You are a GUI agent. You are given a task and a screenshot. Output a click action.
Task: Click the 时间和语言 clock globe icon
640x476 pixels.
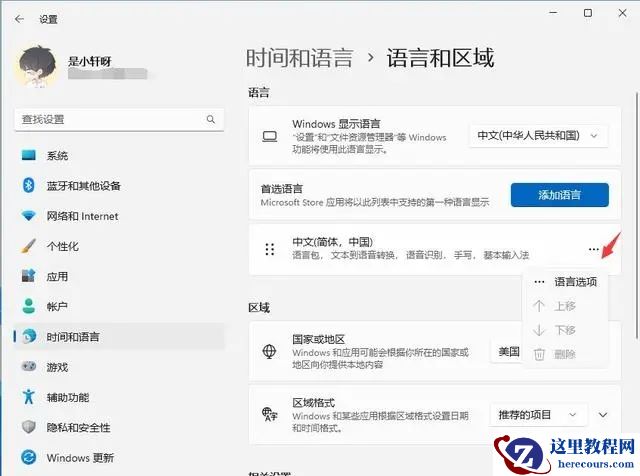[x=29, y=336]
